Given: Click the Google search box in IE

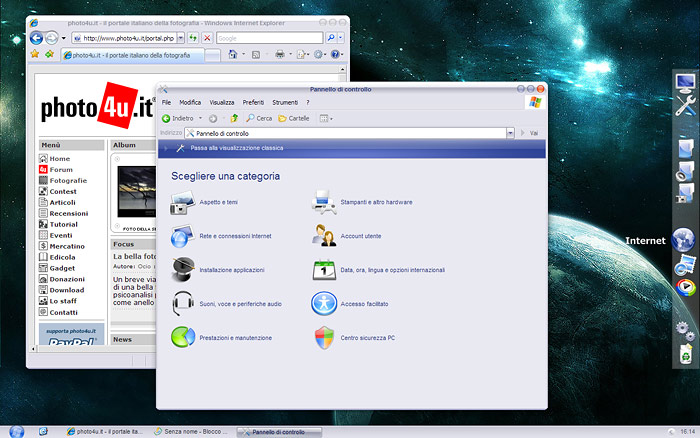Looking at the screenshot, I should 270,38.
